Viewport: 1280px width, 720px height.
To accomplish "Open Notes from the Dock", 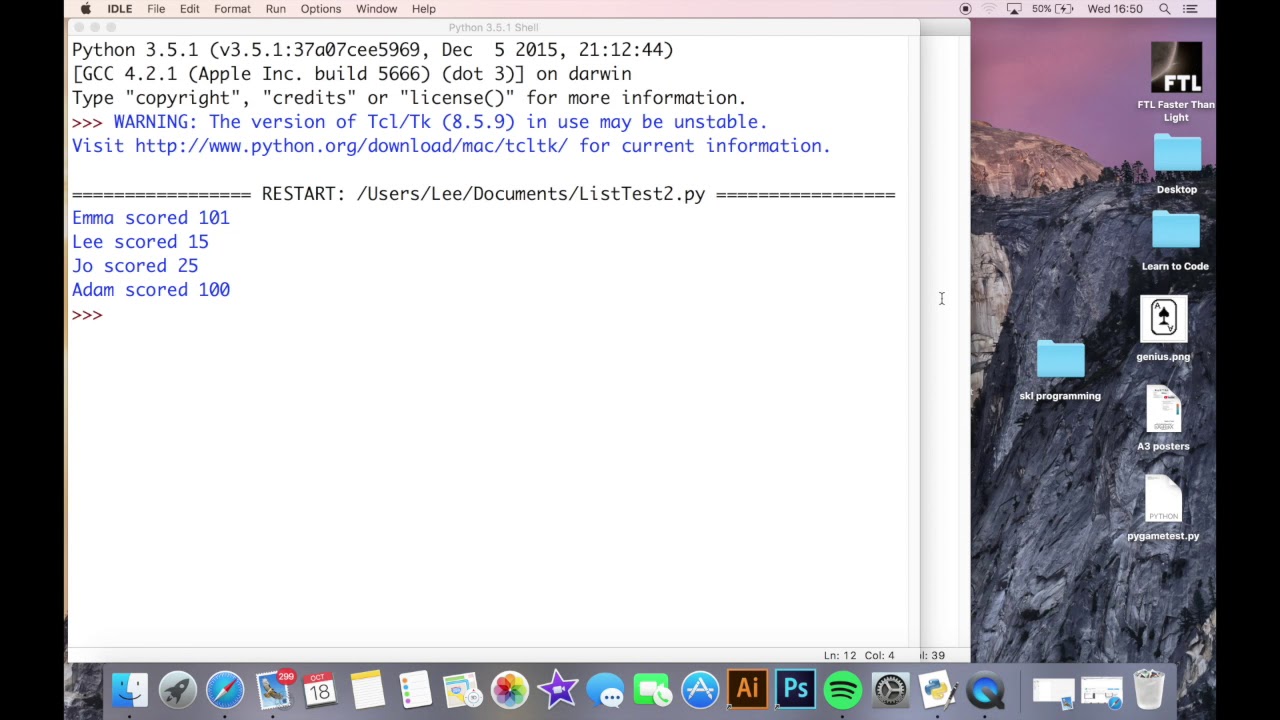I will coord(367,690).
